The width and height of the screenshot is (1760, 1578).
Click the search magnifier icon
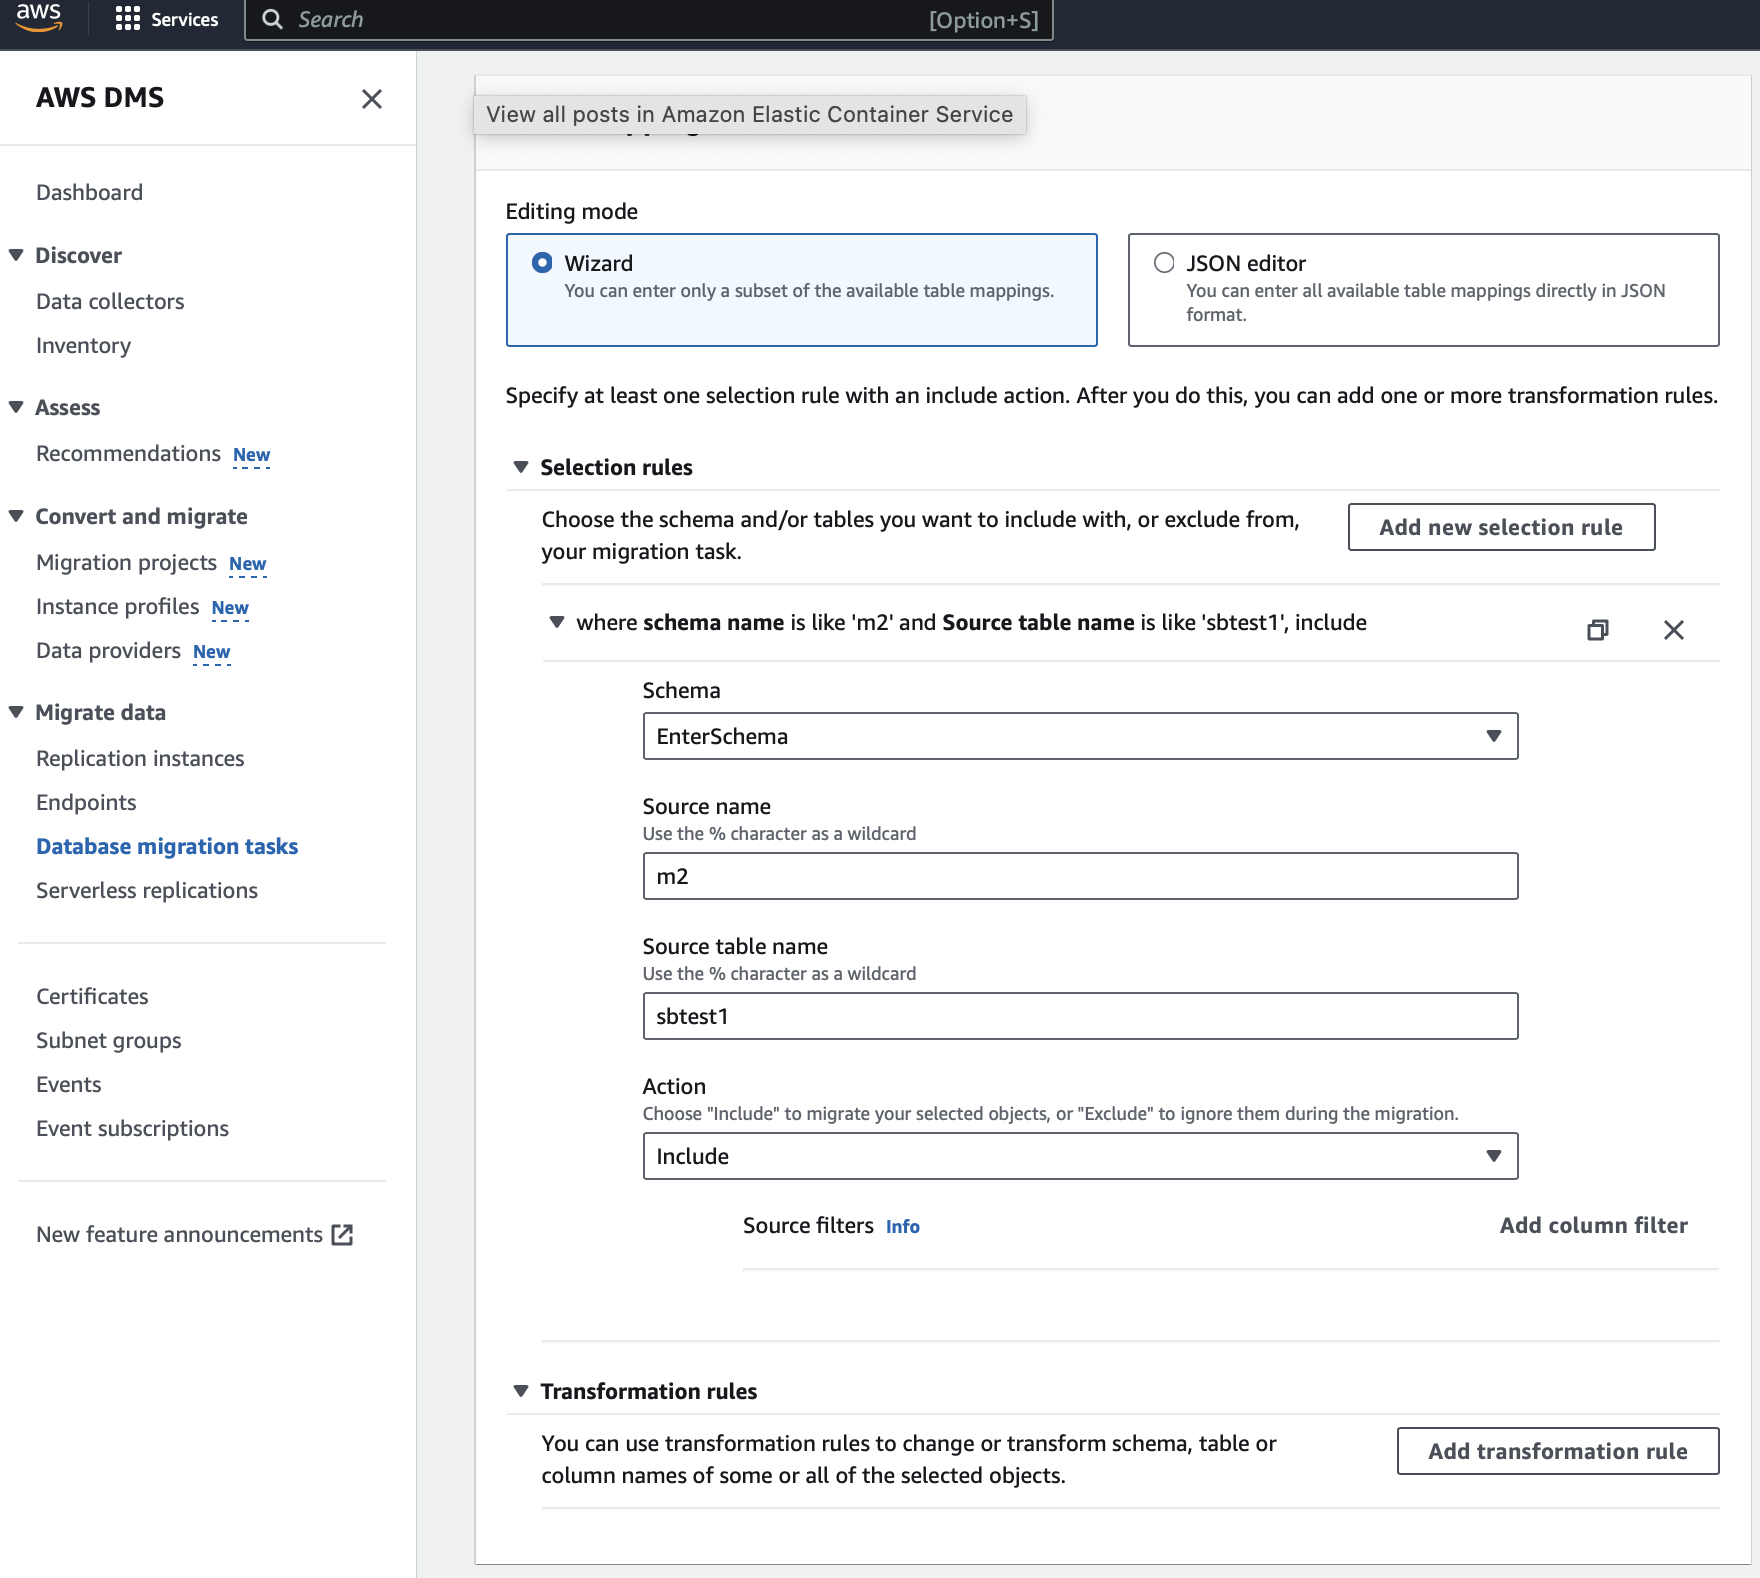[x=272, y=19]
